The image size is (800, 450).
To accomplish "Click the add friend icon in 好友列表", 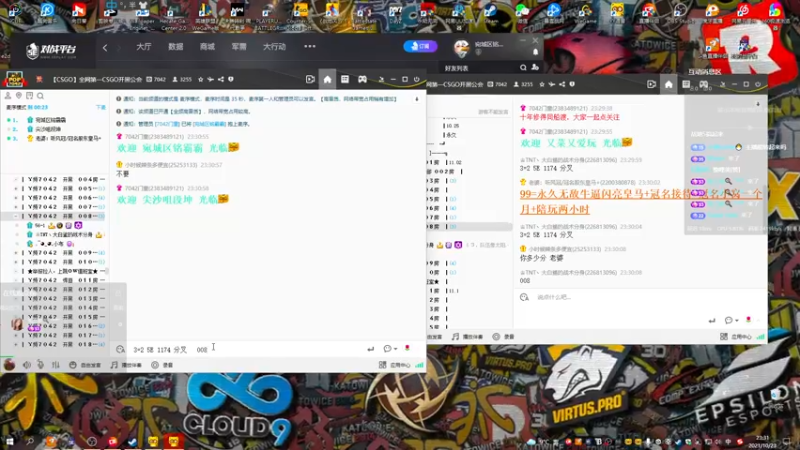I will [x=535, y=67].
